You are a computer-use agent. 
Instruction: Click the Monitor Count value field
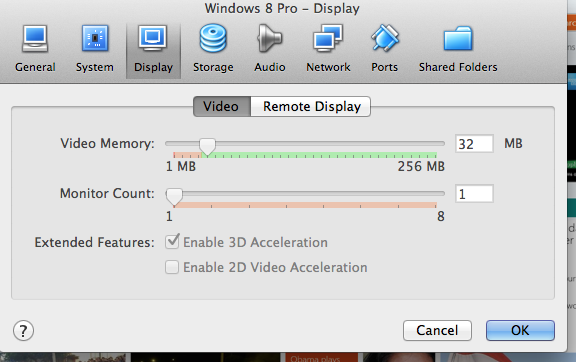pos(474,194)
